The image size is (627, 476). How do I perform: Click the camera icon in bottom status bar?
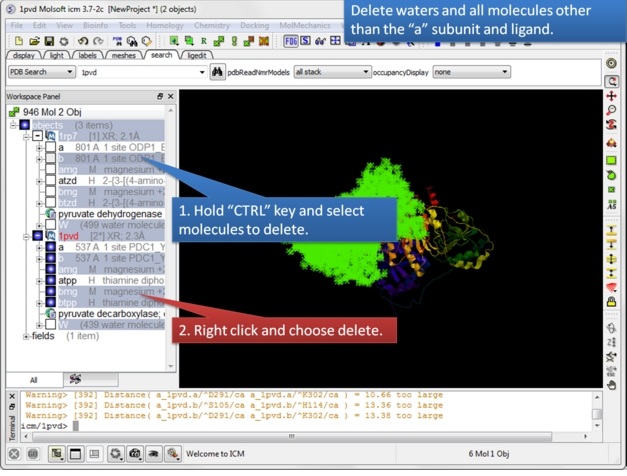[x=135, y=454]
